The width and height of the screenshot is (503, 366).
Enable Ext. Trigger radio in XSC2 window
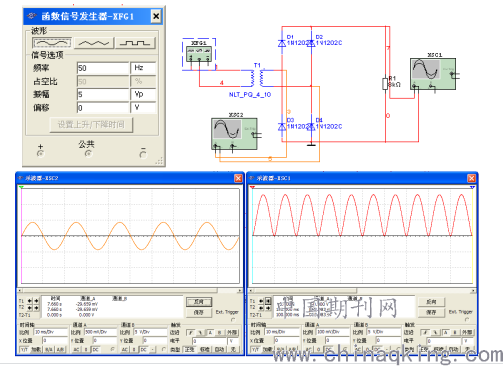pyautogui.click(x=233, y=319)
